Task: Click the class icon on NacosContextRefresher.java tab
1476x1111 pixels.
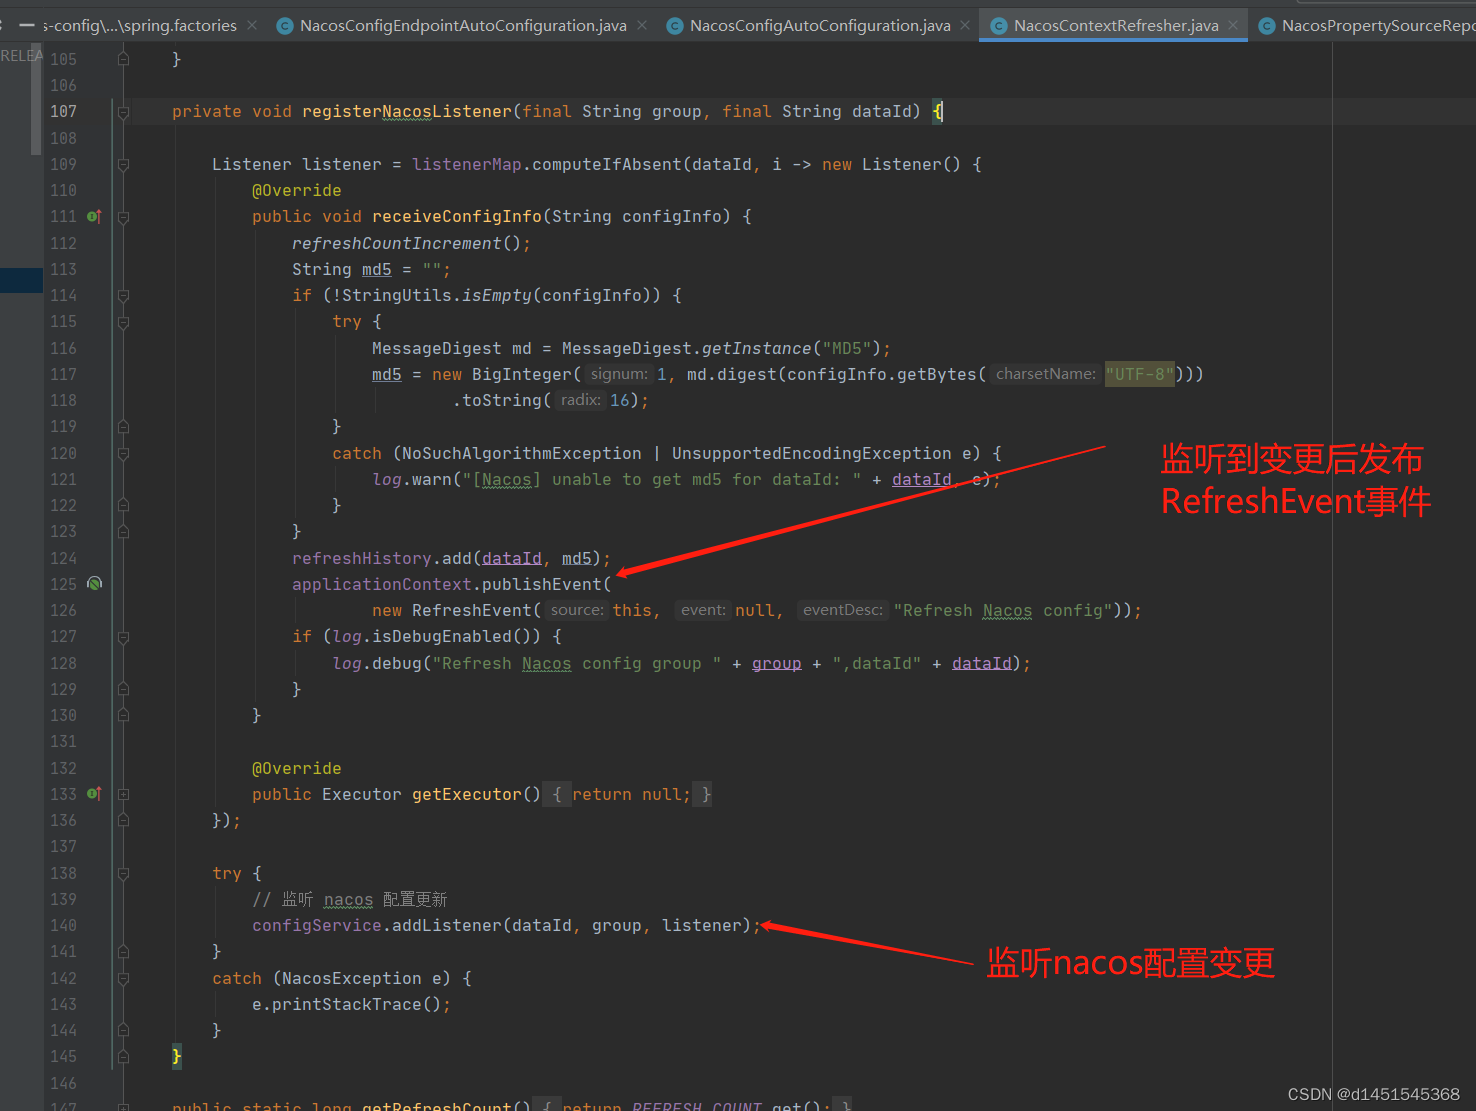Action: [998, 26]
